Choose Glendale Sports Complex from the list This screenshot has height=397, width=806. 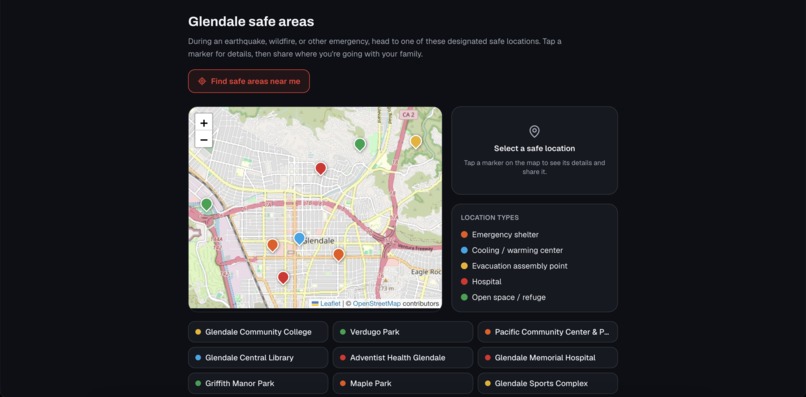(x=548, y=383)
